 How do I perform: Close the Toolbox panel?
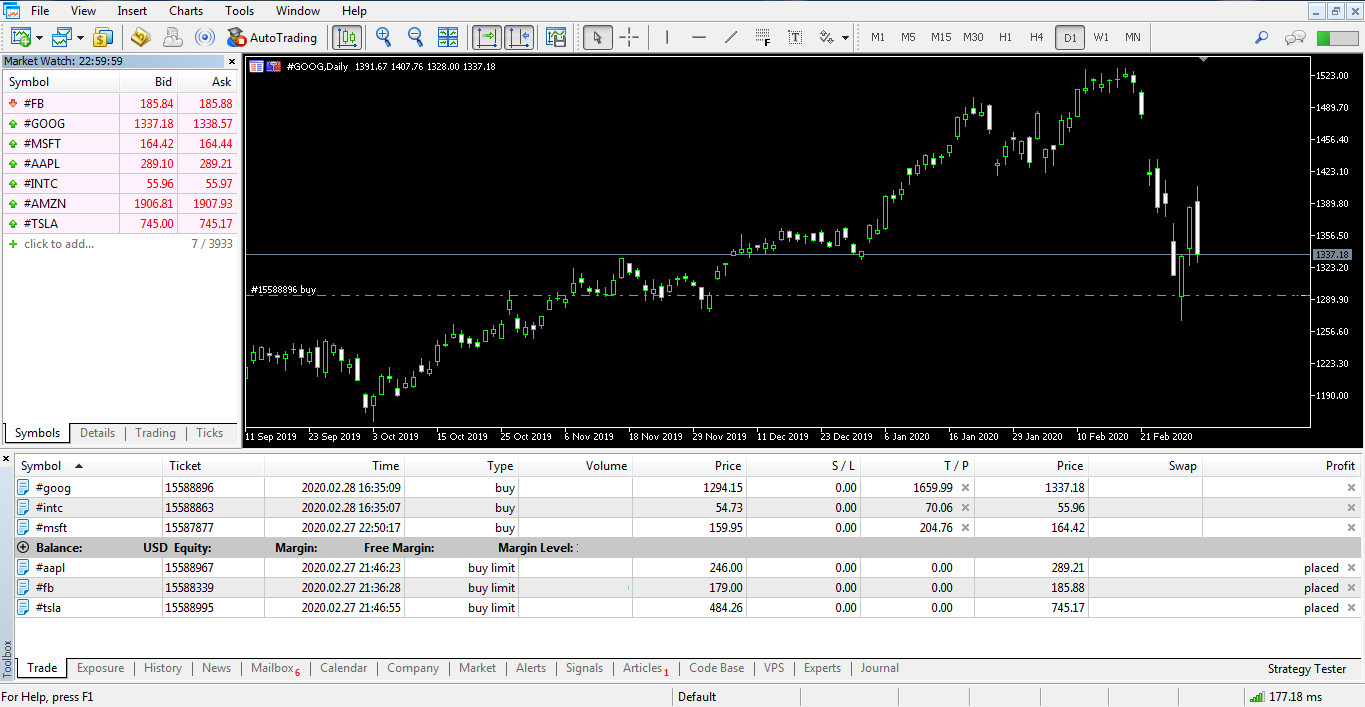[7, 459]
